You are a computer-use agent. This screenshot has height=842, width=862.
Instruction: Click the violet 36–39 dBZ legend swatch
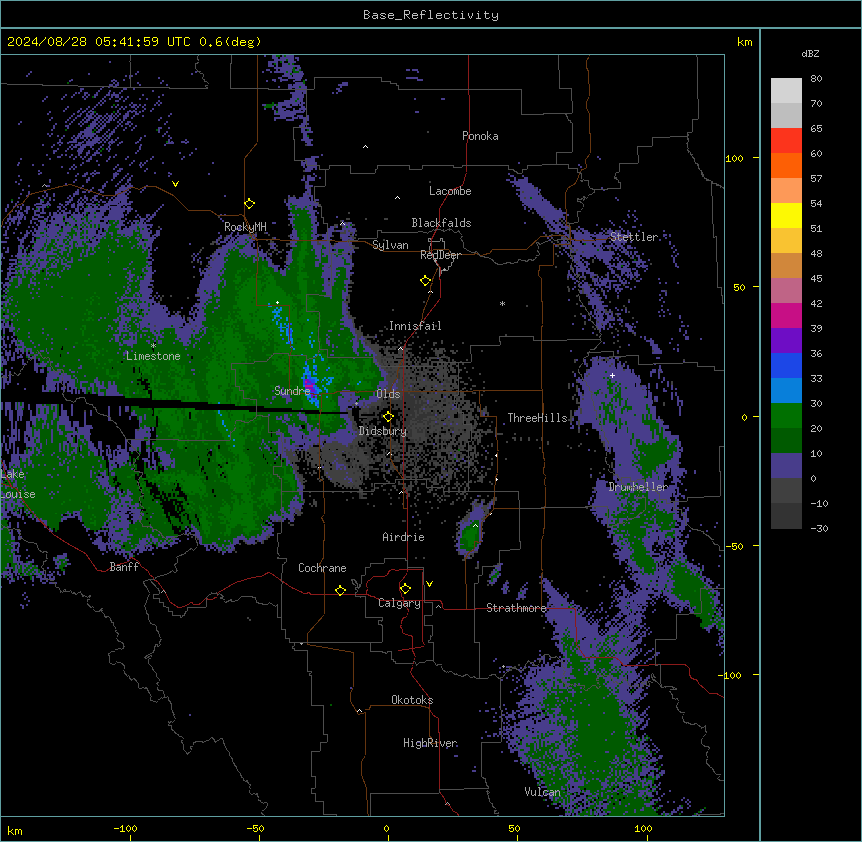click(x=786, y=341)
